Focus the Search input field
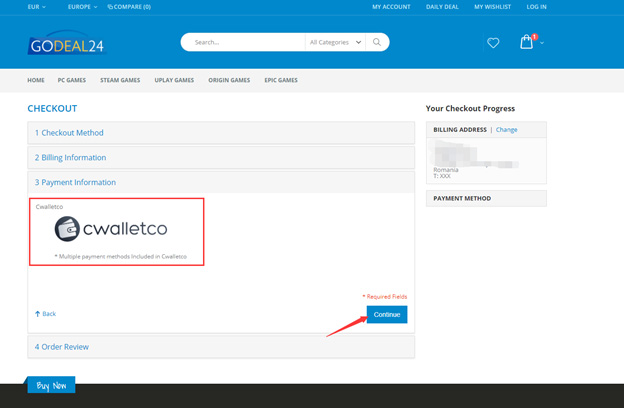This screenshot has width=624, height=408. [245, 42]
